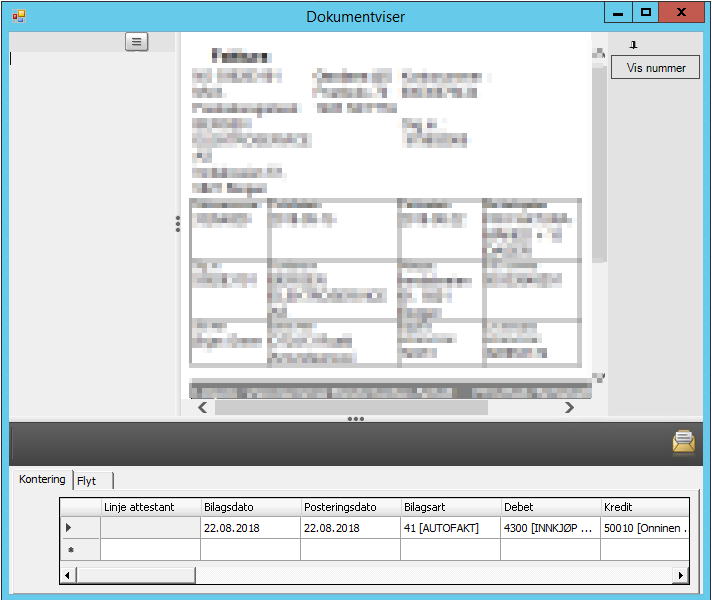Select Kredit cell 50010 [Onninen

645,528
